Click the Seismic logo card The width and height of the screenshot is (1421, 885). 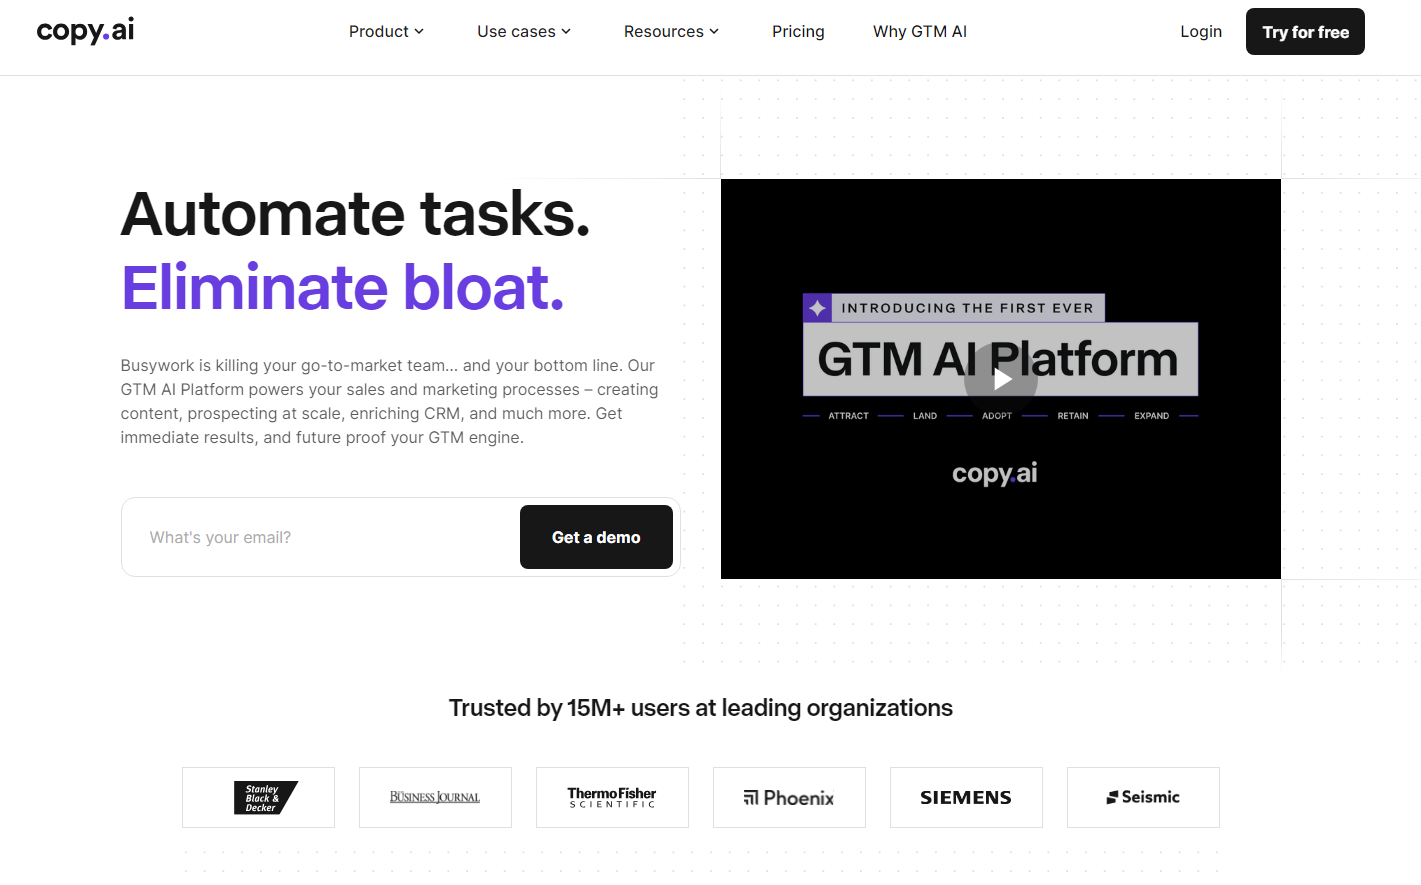point(1143,797)
